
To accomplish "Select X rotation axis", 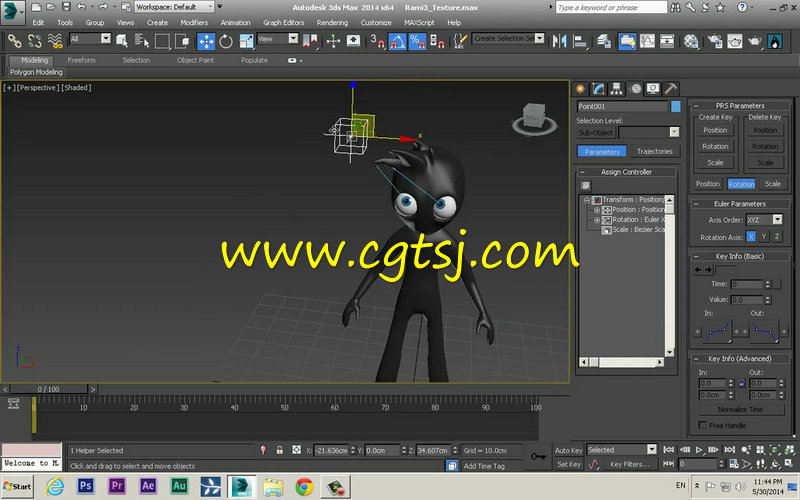I will [x=751, y=237].
